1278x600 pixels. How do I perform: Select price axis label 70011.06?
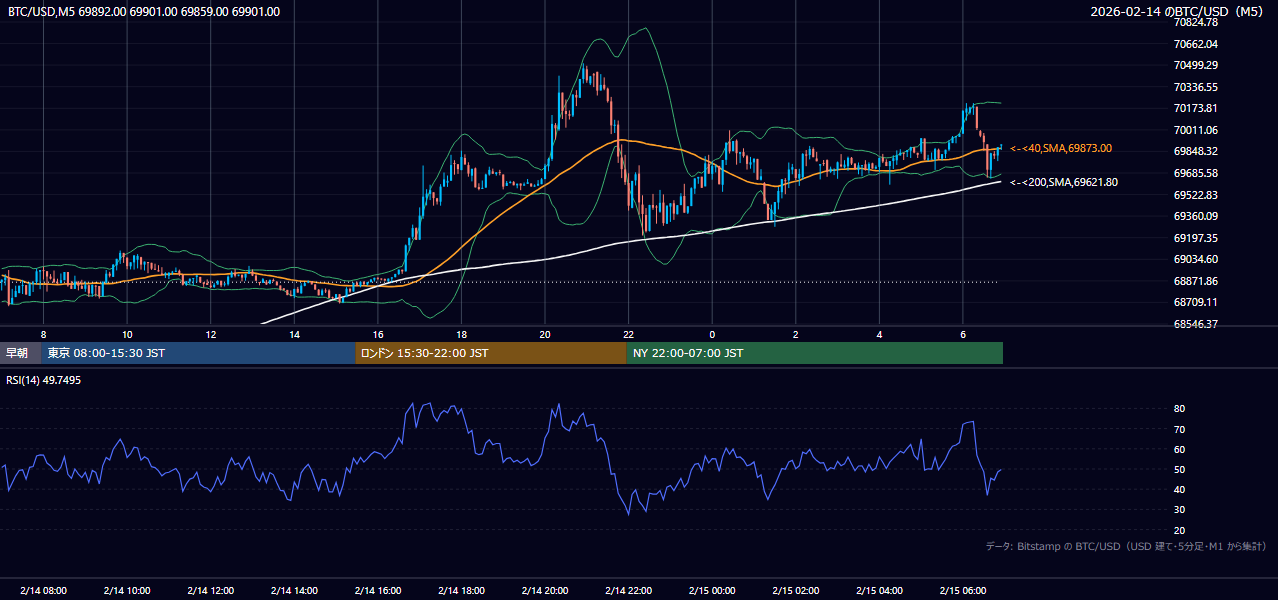1196,130
